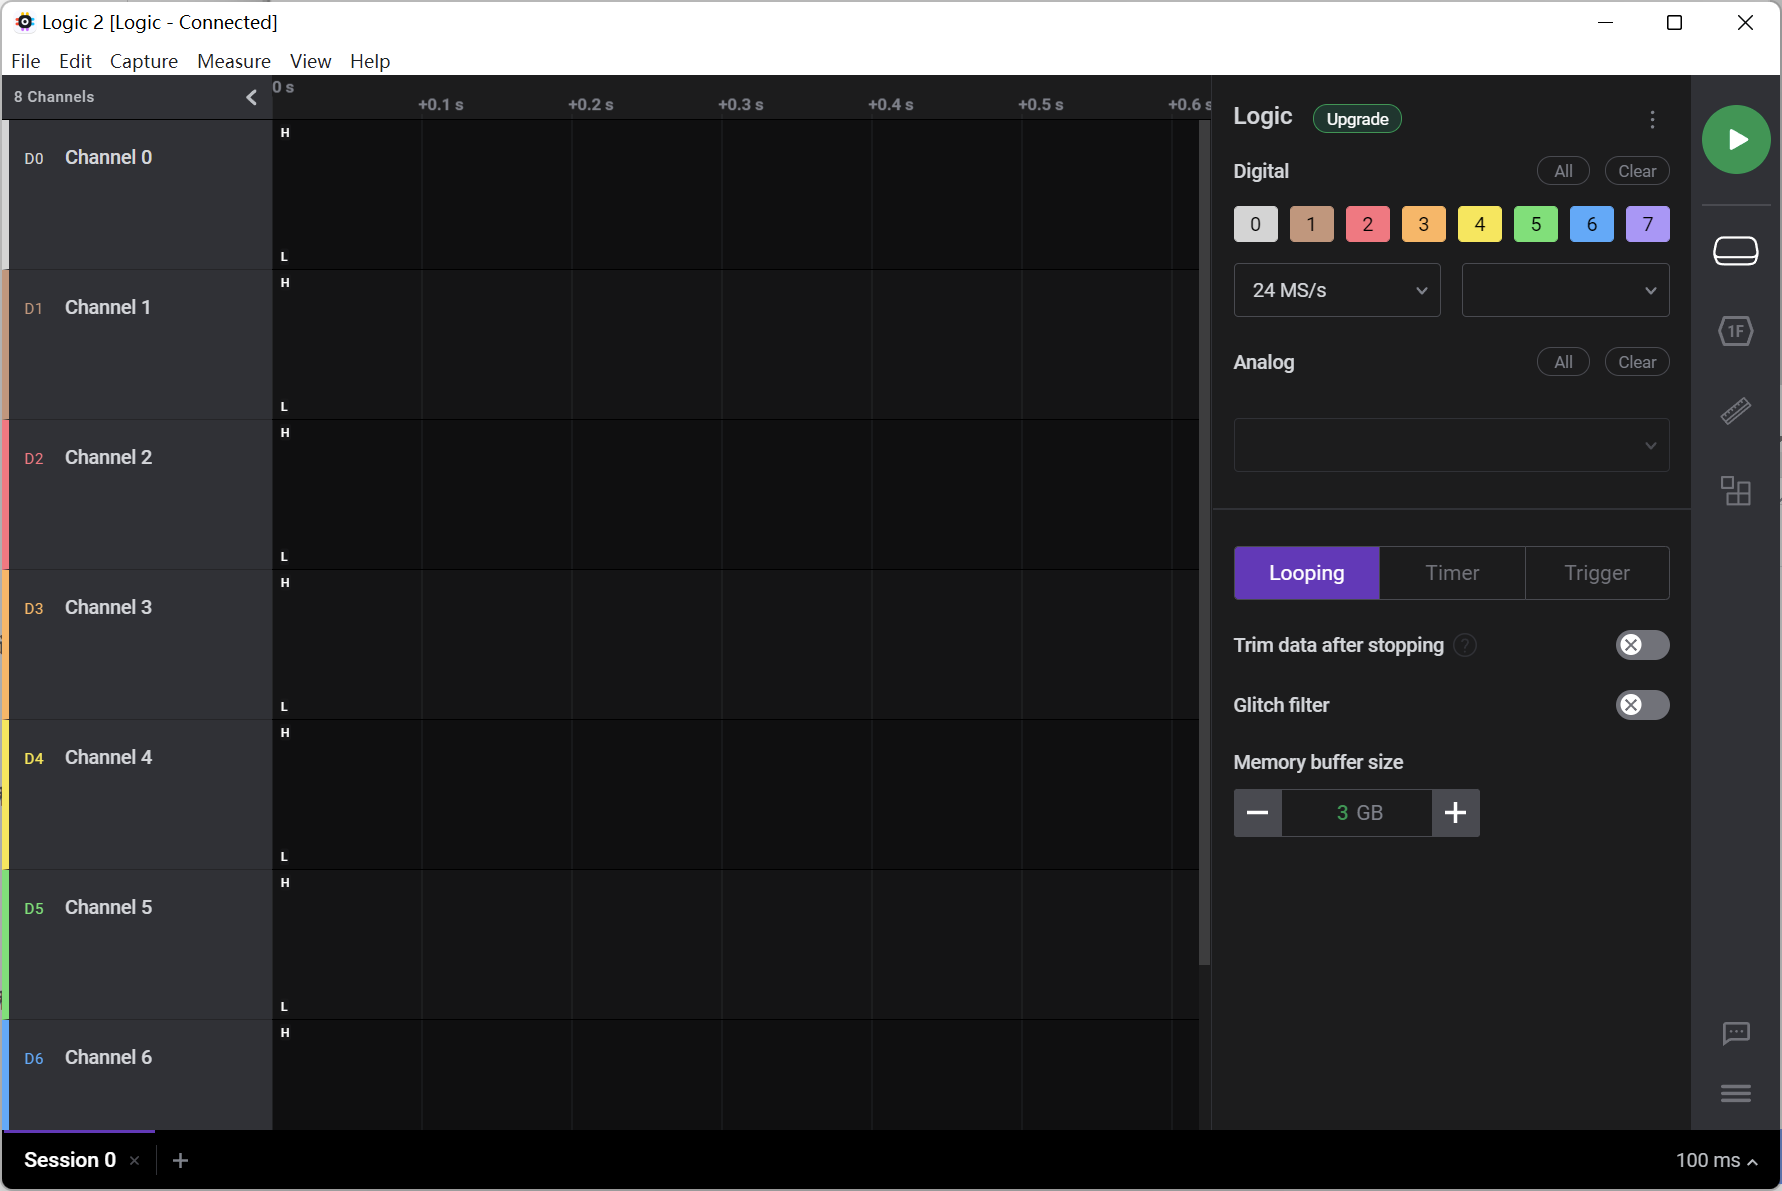Collapse the channel labels with the chevron
Image resolution: width=1782 pixels, height=1191 pixels.
[251, 97]
